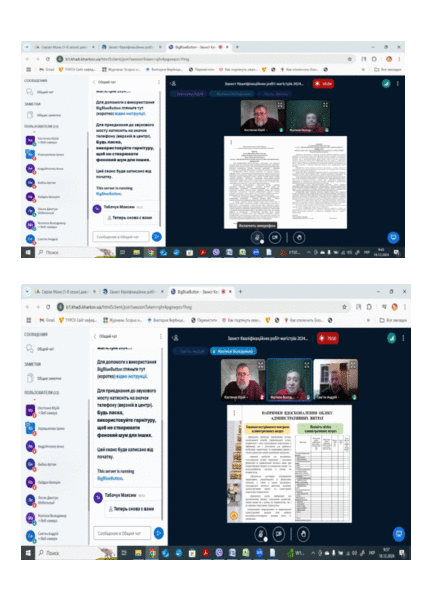Click the chat panel scrollbar in upper screenshot

click(x=160, y=159)
